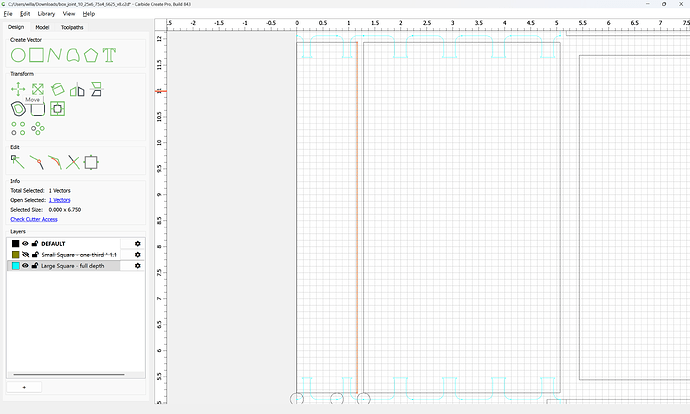Open settings gear for Large Square layer
The width and height of the screenshot is (690, 414).
pyautogui.click(x=137, y=266)
